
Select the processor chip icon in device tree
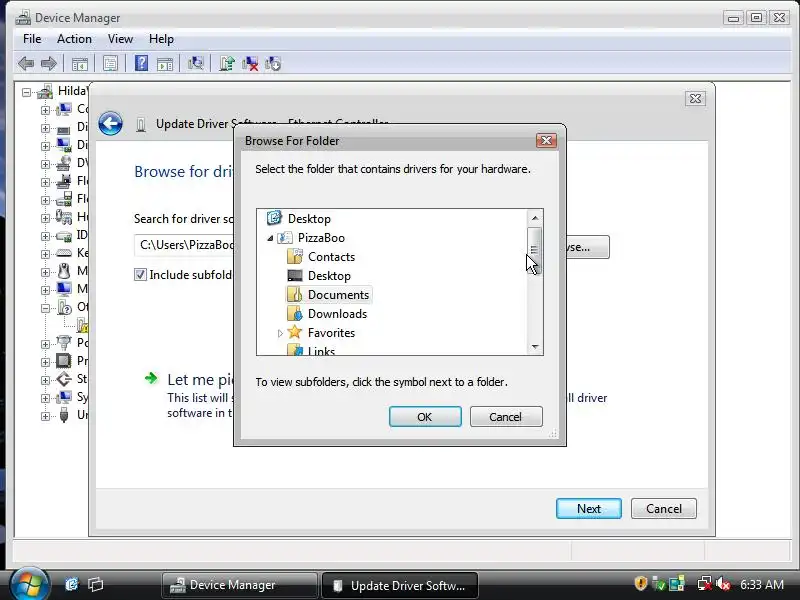point(64,361)
